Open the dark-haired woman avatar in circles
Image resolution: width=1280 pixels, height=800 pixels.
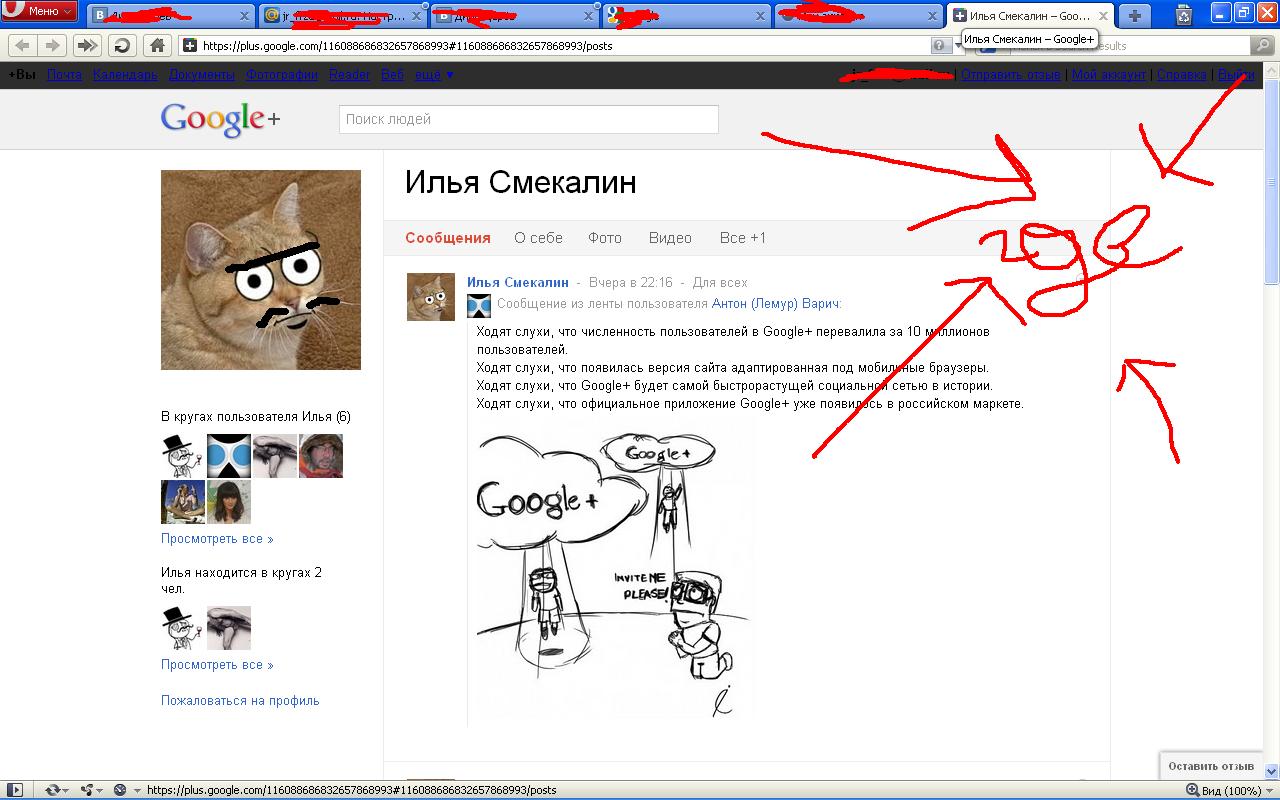click(x=229, y=502)
